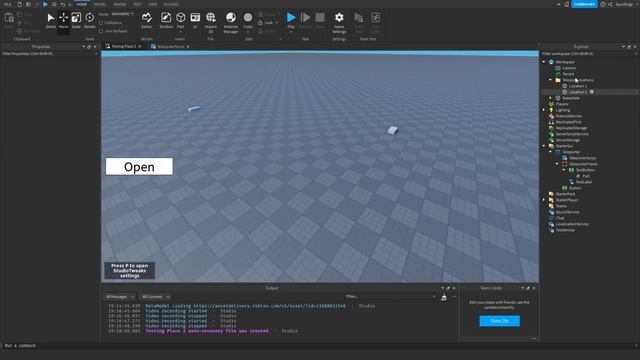Clear the Output with the broom icon
The width and height of the screenshot is (640, 360).
pyautogui.click(x=444, y=297)
